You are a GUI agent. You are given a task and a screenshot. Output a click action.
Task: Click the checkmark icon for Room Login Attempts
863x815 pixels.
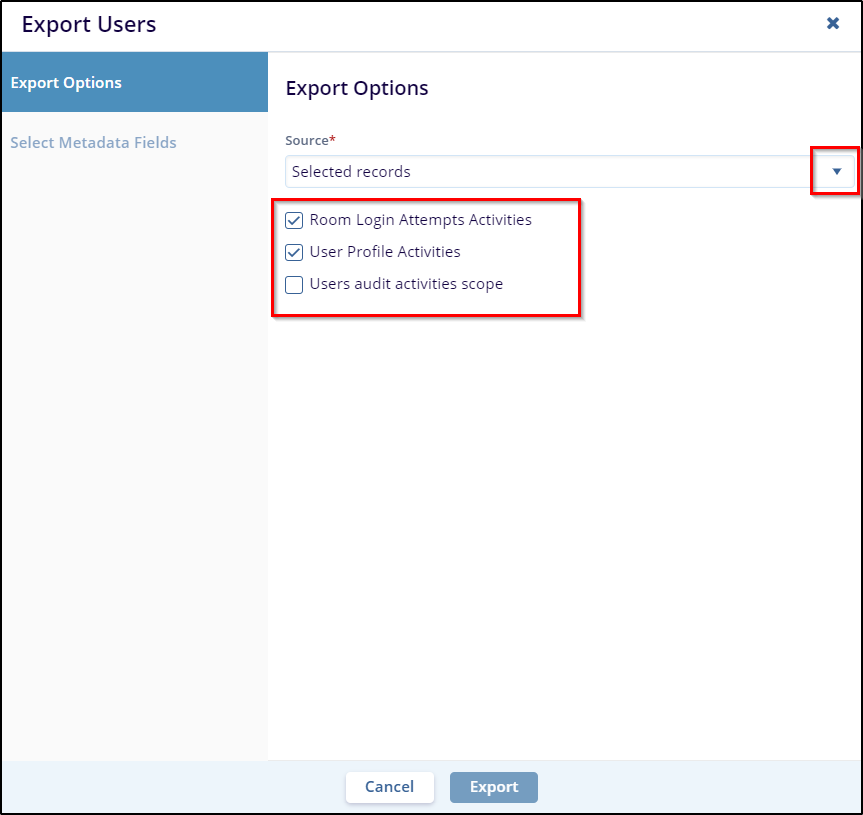click(x=294, y=220)
